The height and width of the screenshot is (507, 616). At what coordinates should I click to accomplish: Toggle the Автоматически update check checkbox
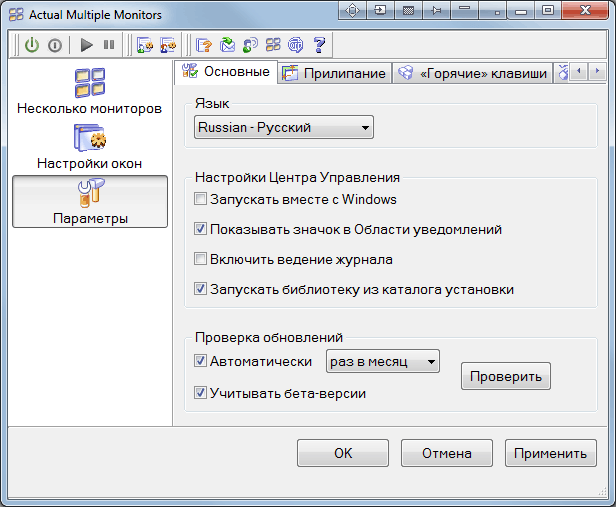[200, 361]
